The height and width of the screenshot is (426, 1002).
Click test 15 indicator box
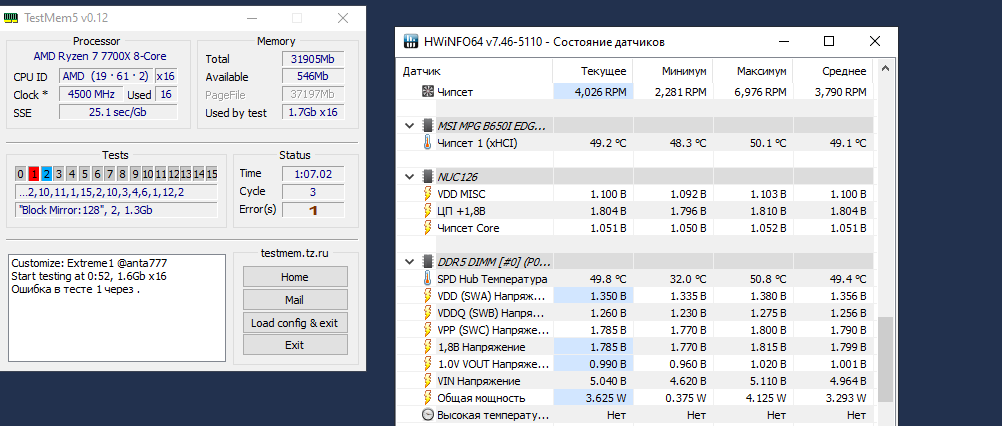212,174
